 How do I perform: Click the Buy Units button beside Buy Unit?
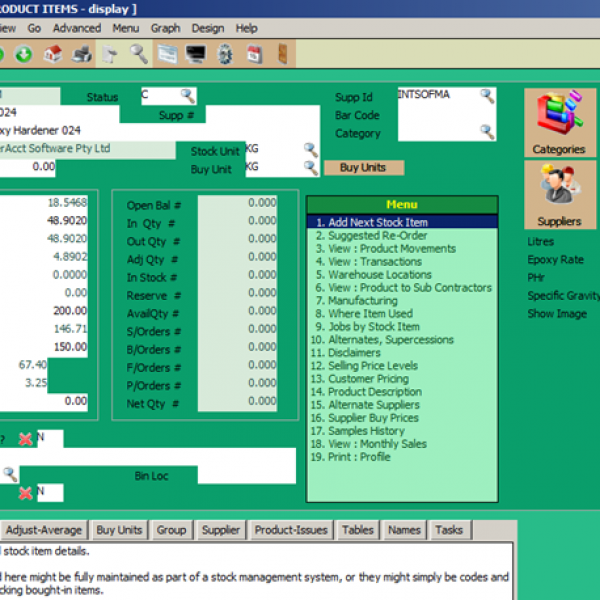pos(364,168)
